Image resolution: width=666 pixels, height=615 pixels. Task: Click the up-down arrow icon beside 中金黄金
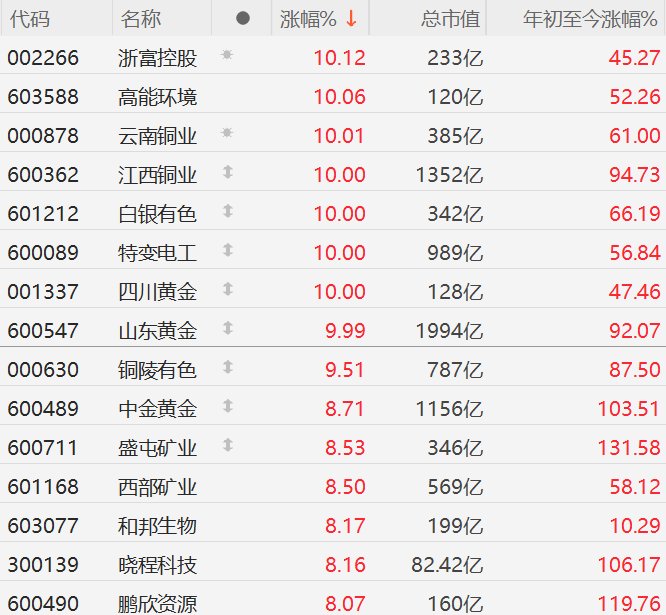coord(227,406)
